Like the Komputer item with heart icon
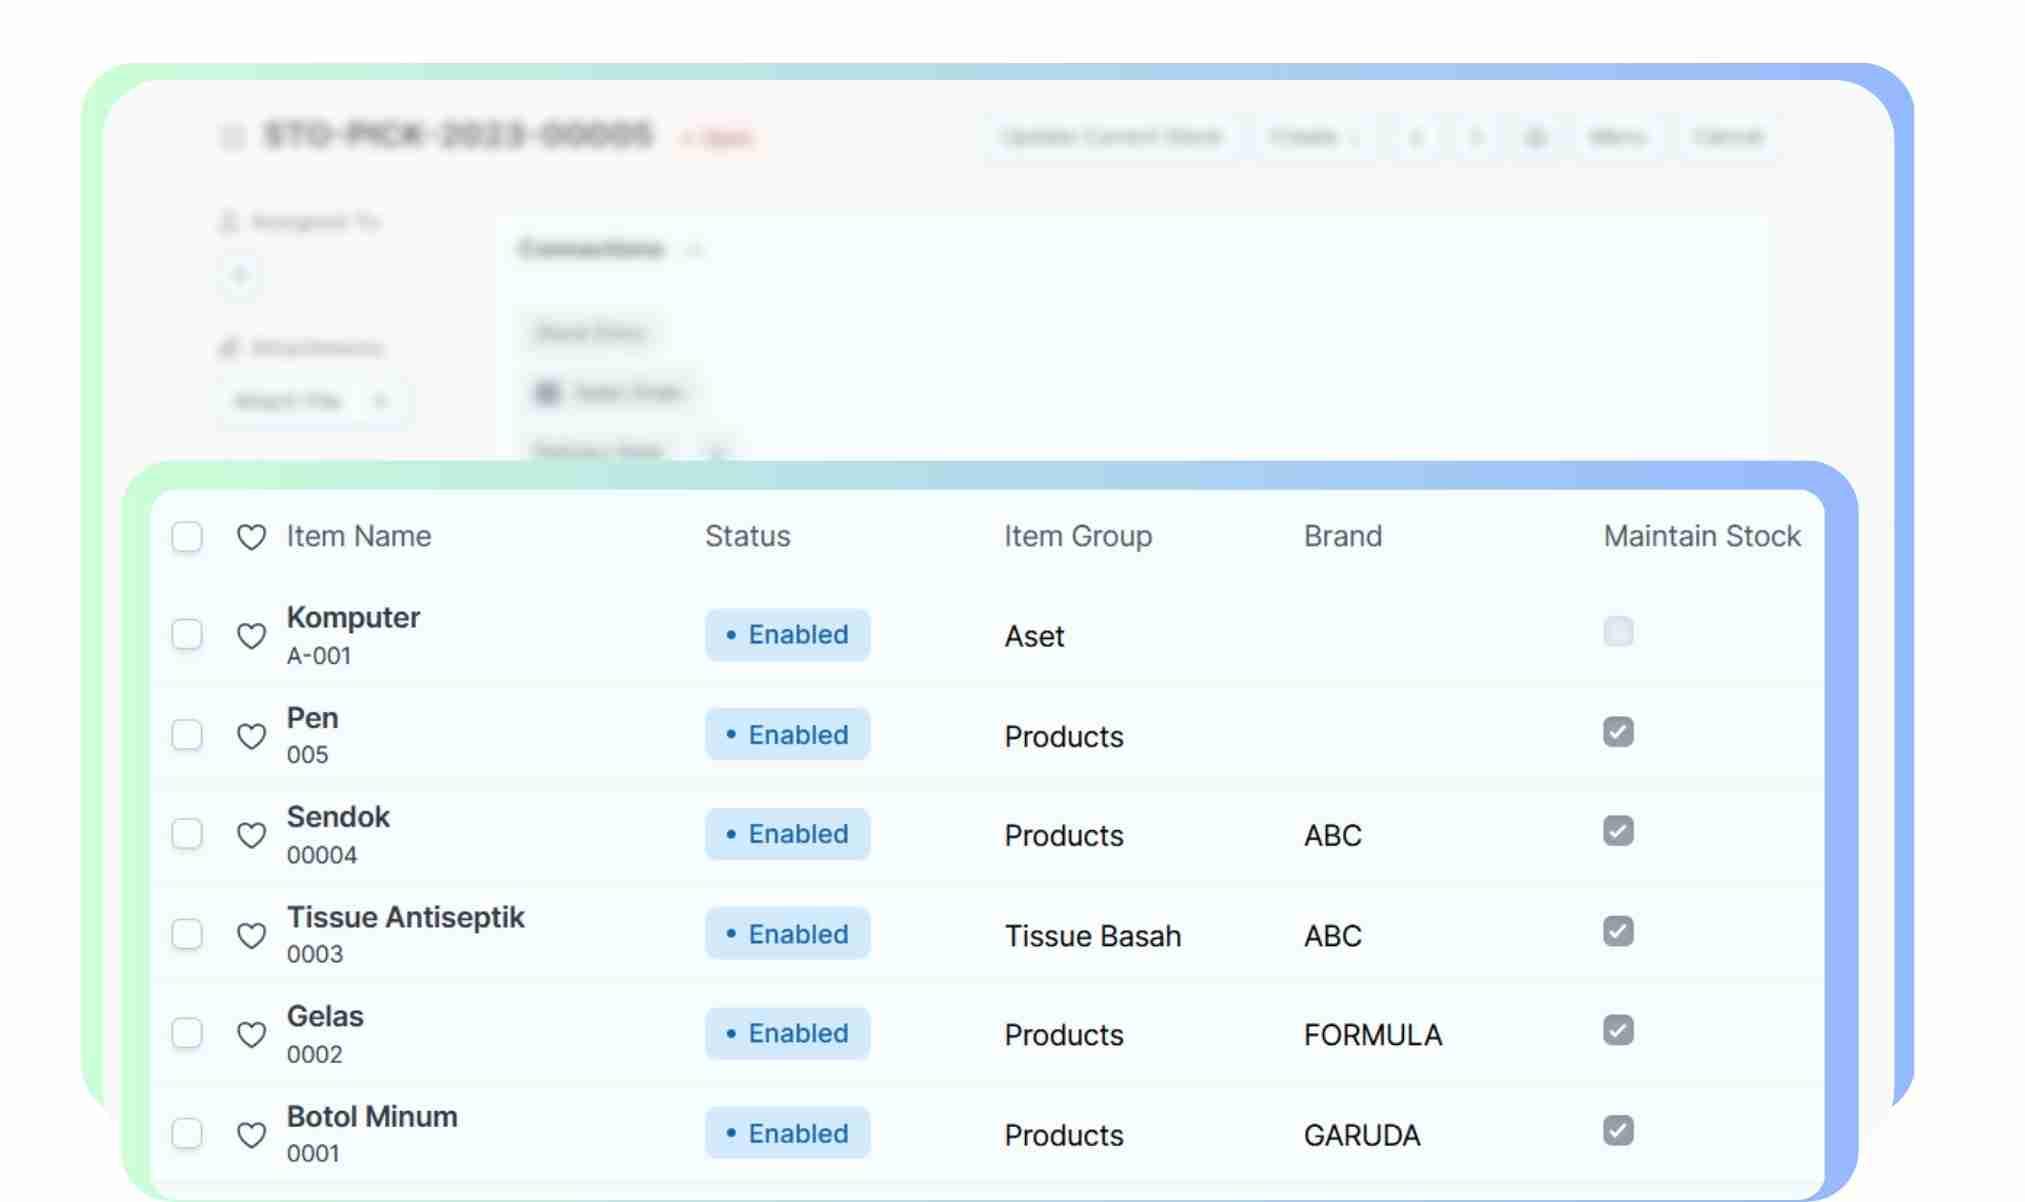 tap(251, 636)
